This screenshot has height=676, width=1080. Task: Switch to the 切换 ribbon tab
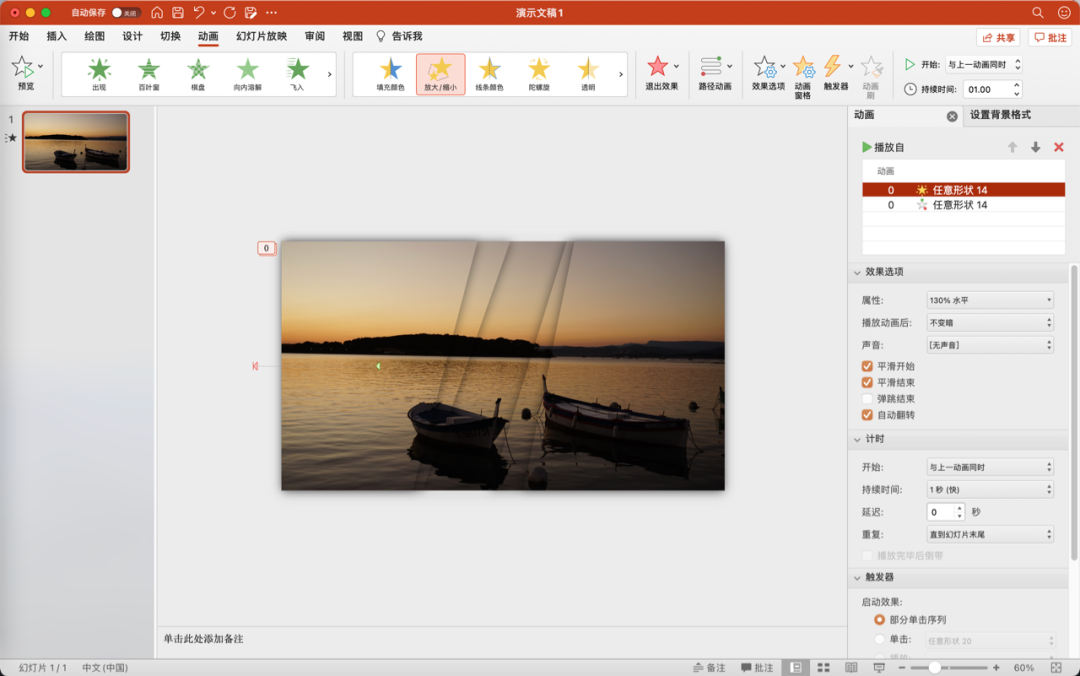point(170,36)
